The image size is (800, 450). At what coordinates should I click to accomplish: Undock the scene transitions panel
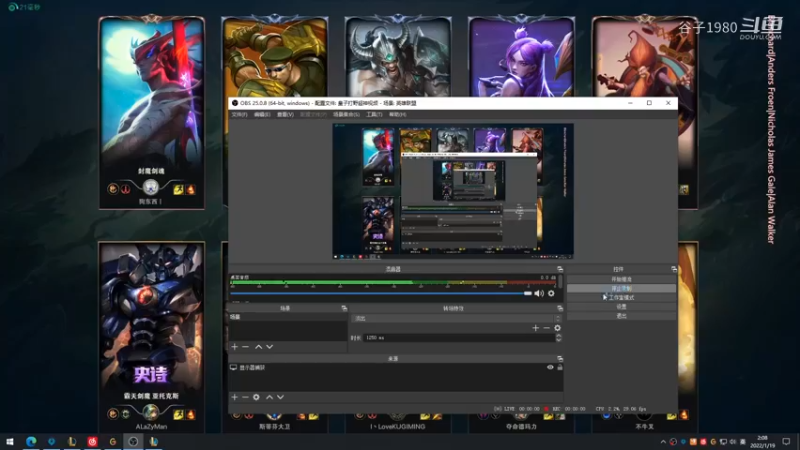click(560, 308)
